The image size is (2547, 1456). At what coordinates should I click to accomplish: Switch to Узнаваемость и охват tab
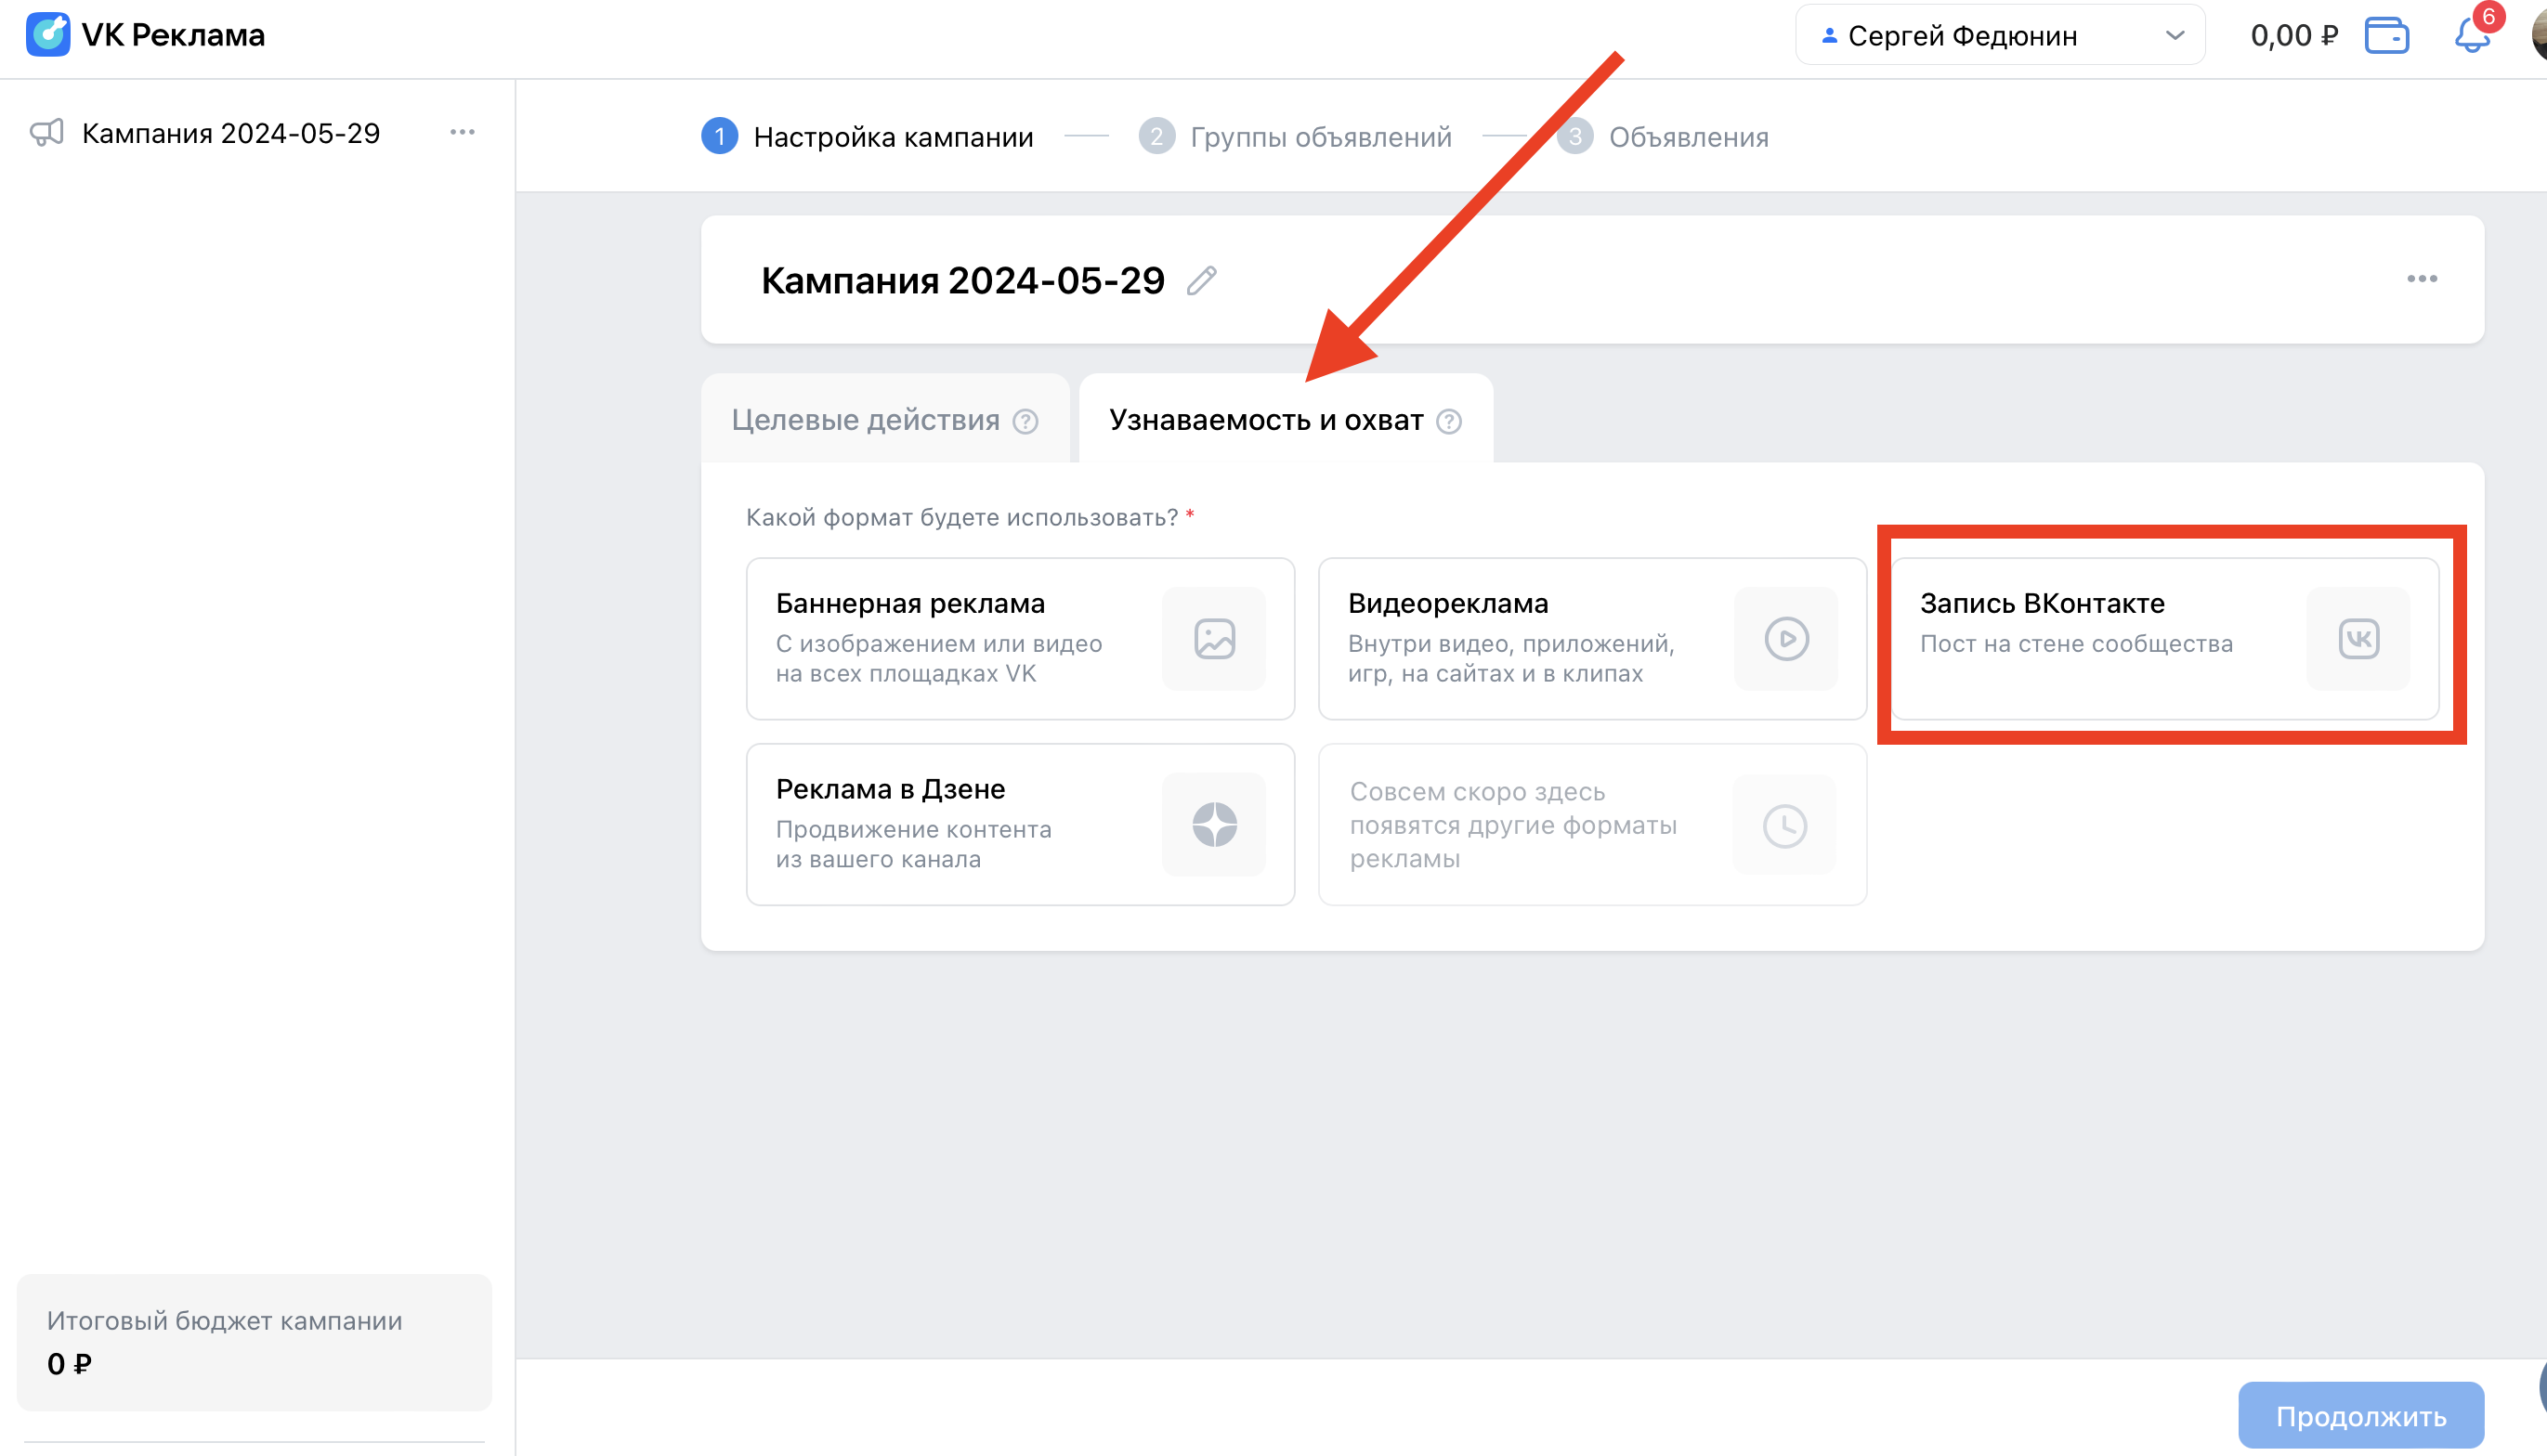pos(1286,419)
